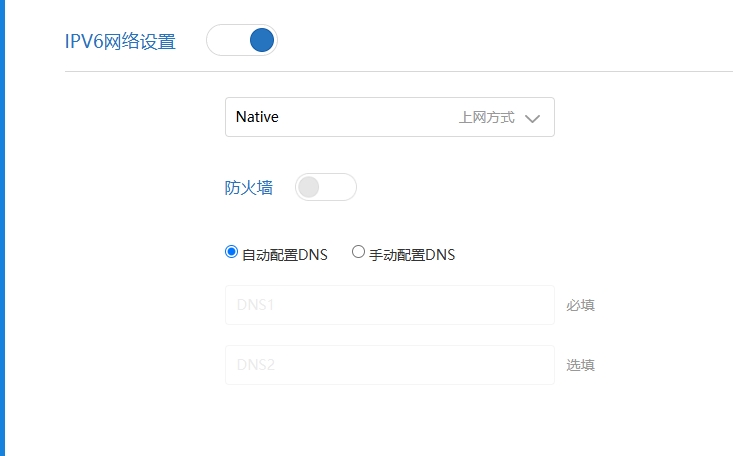This screenshot has height=456, width=733.
Task: Click the 选填 label beside DNS2
Action: click(x=580, y=365)
